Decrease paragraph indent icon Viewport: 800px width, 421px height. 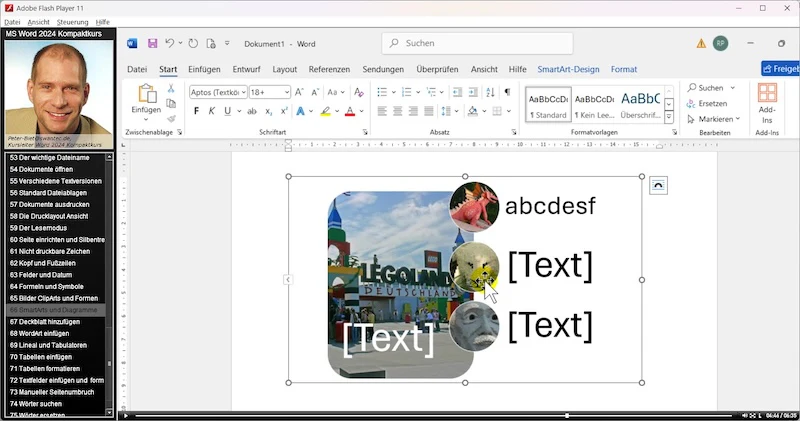(457, 92)
